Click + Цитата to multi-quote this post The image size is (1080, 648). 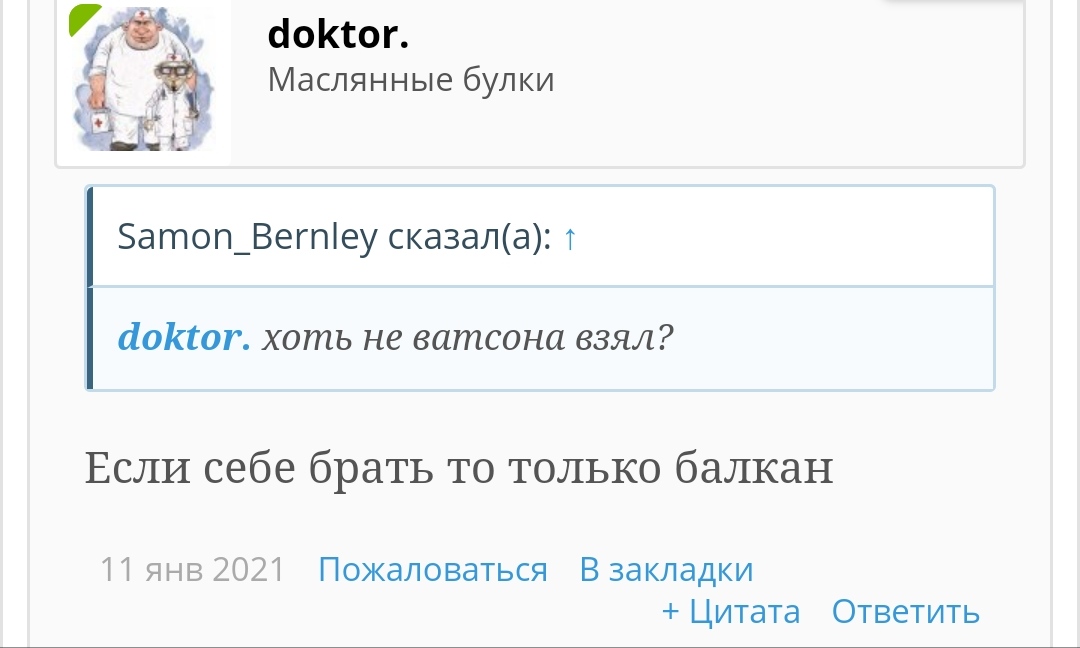pyautogui.click(x=731, y=611)
